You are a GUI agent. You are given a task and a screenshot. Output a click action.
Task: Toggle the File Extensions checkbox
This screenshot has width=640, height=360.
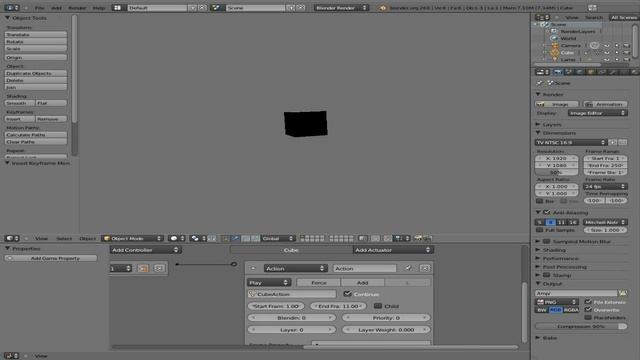(588, 302)
